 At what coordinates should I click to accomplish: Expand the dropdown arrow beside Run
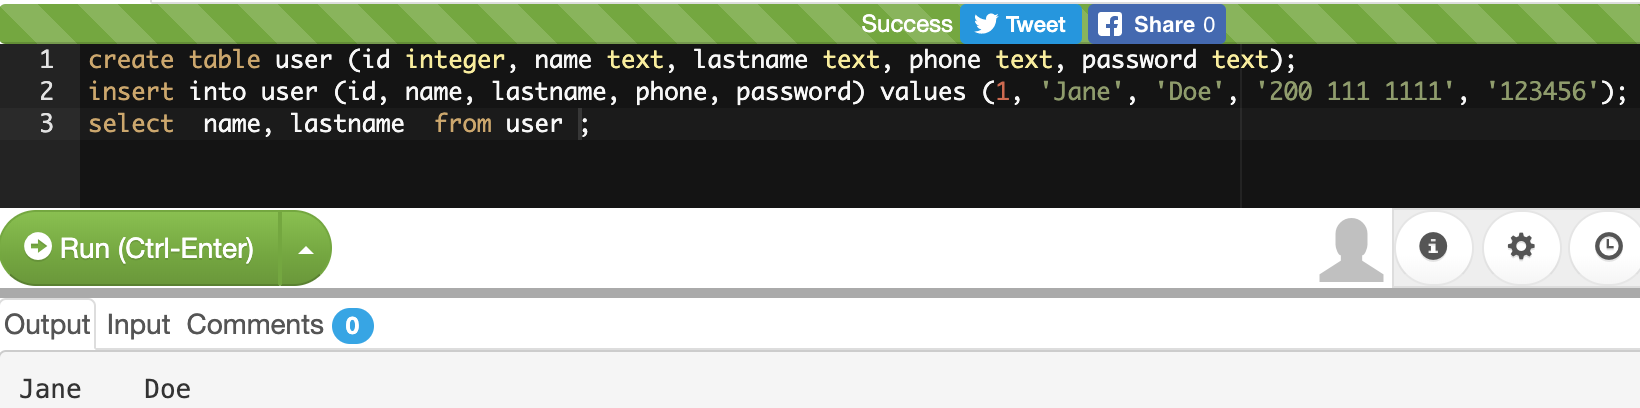pyautogui.click(x=306, y=249)
